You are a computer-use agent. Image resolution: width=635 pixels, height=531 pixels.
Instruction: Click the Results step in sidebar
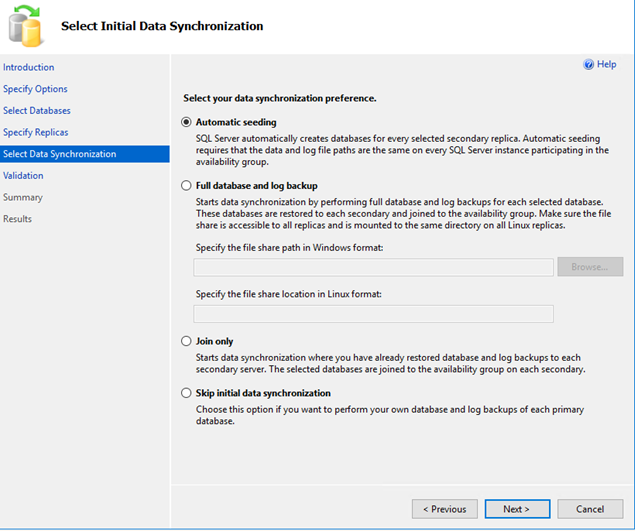click(x=17, y=219)
